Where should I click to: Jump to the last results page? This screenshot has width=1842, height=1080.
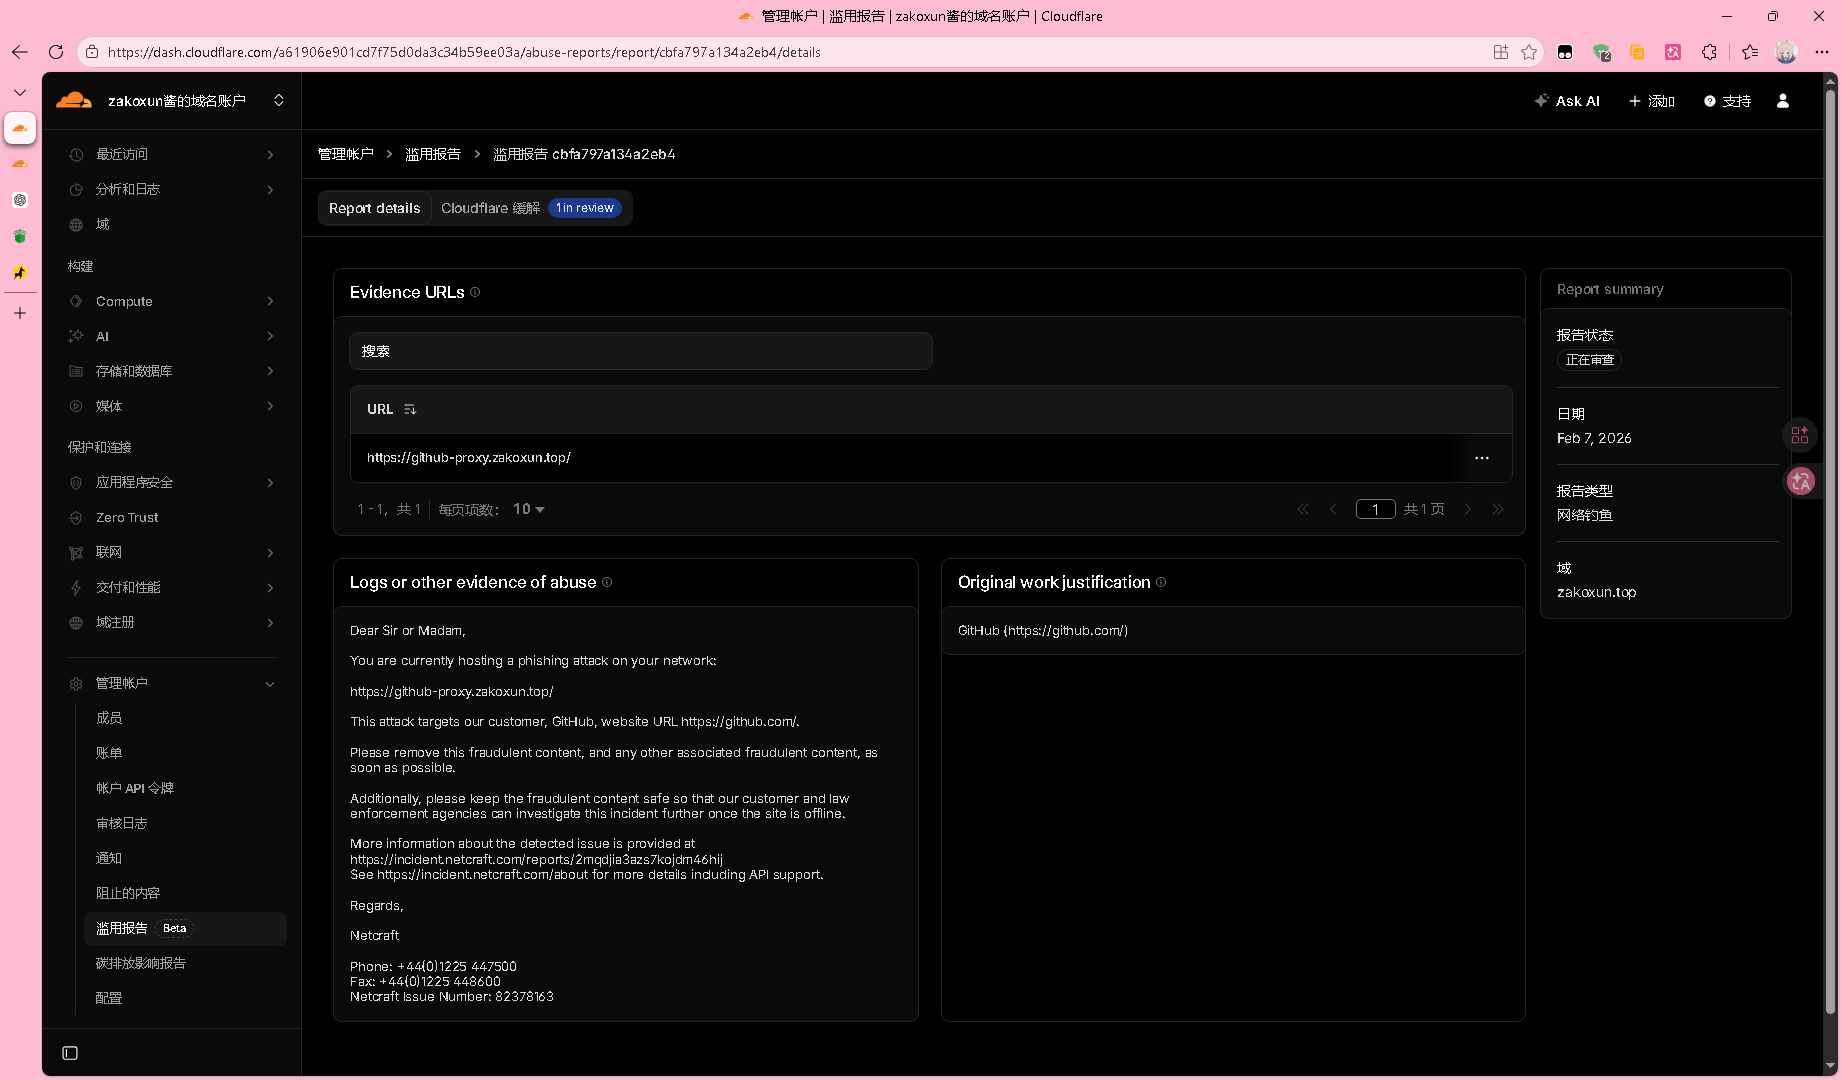(x=1498, y=509)
